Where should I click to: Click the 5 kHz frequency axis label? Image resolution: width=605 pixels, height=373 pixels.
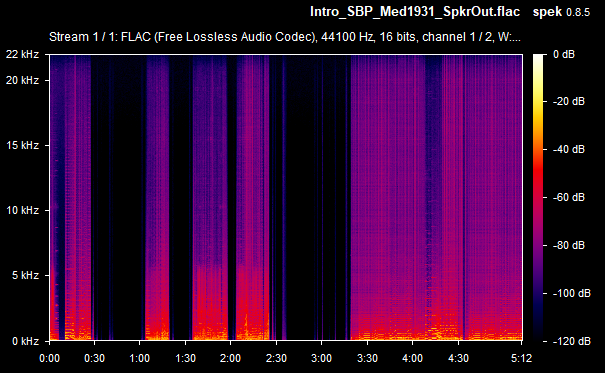[25, 275]
